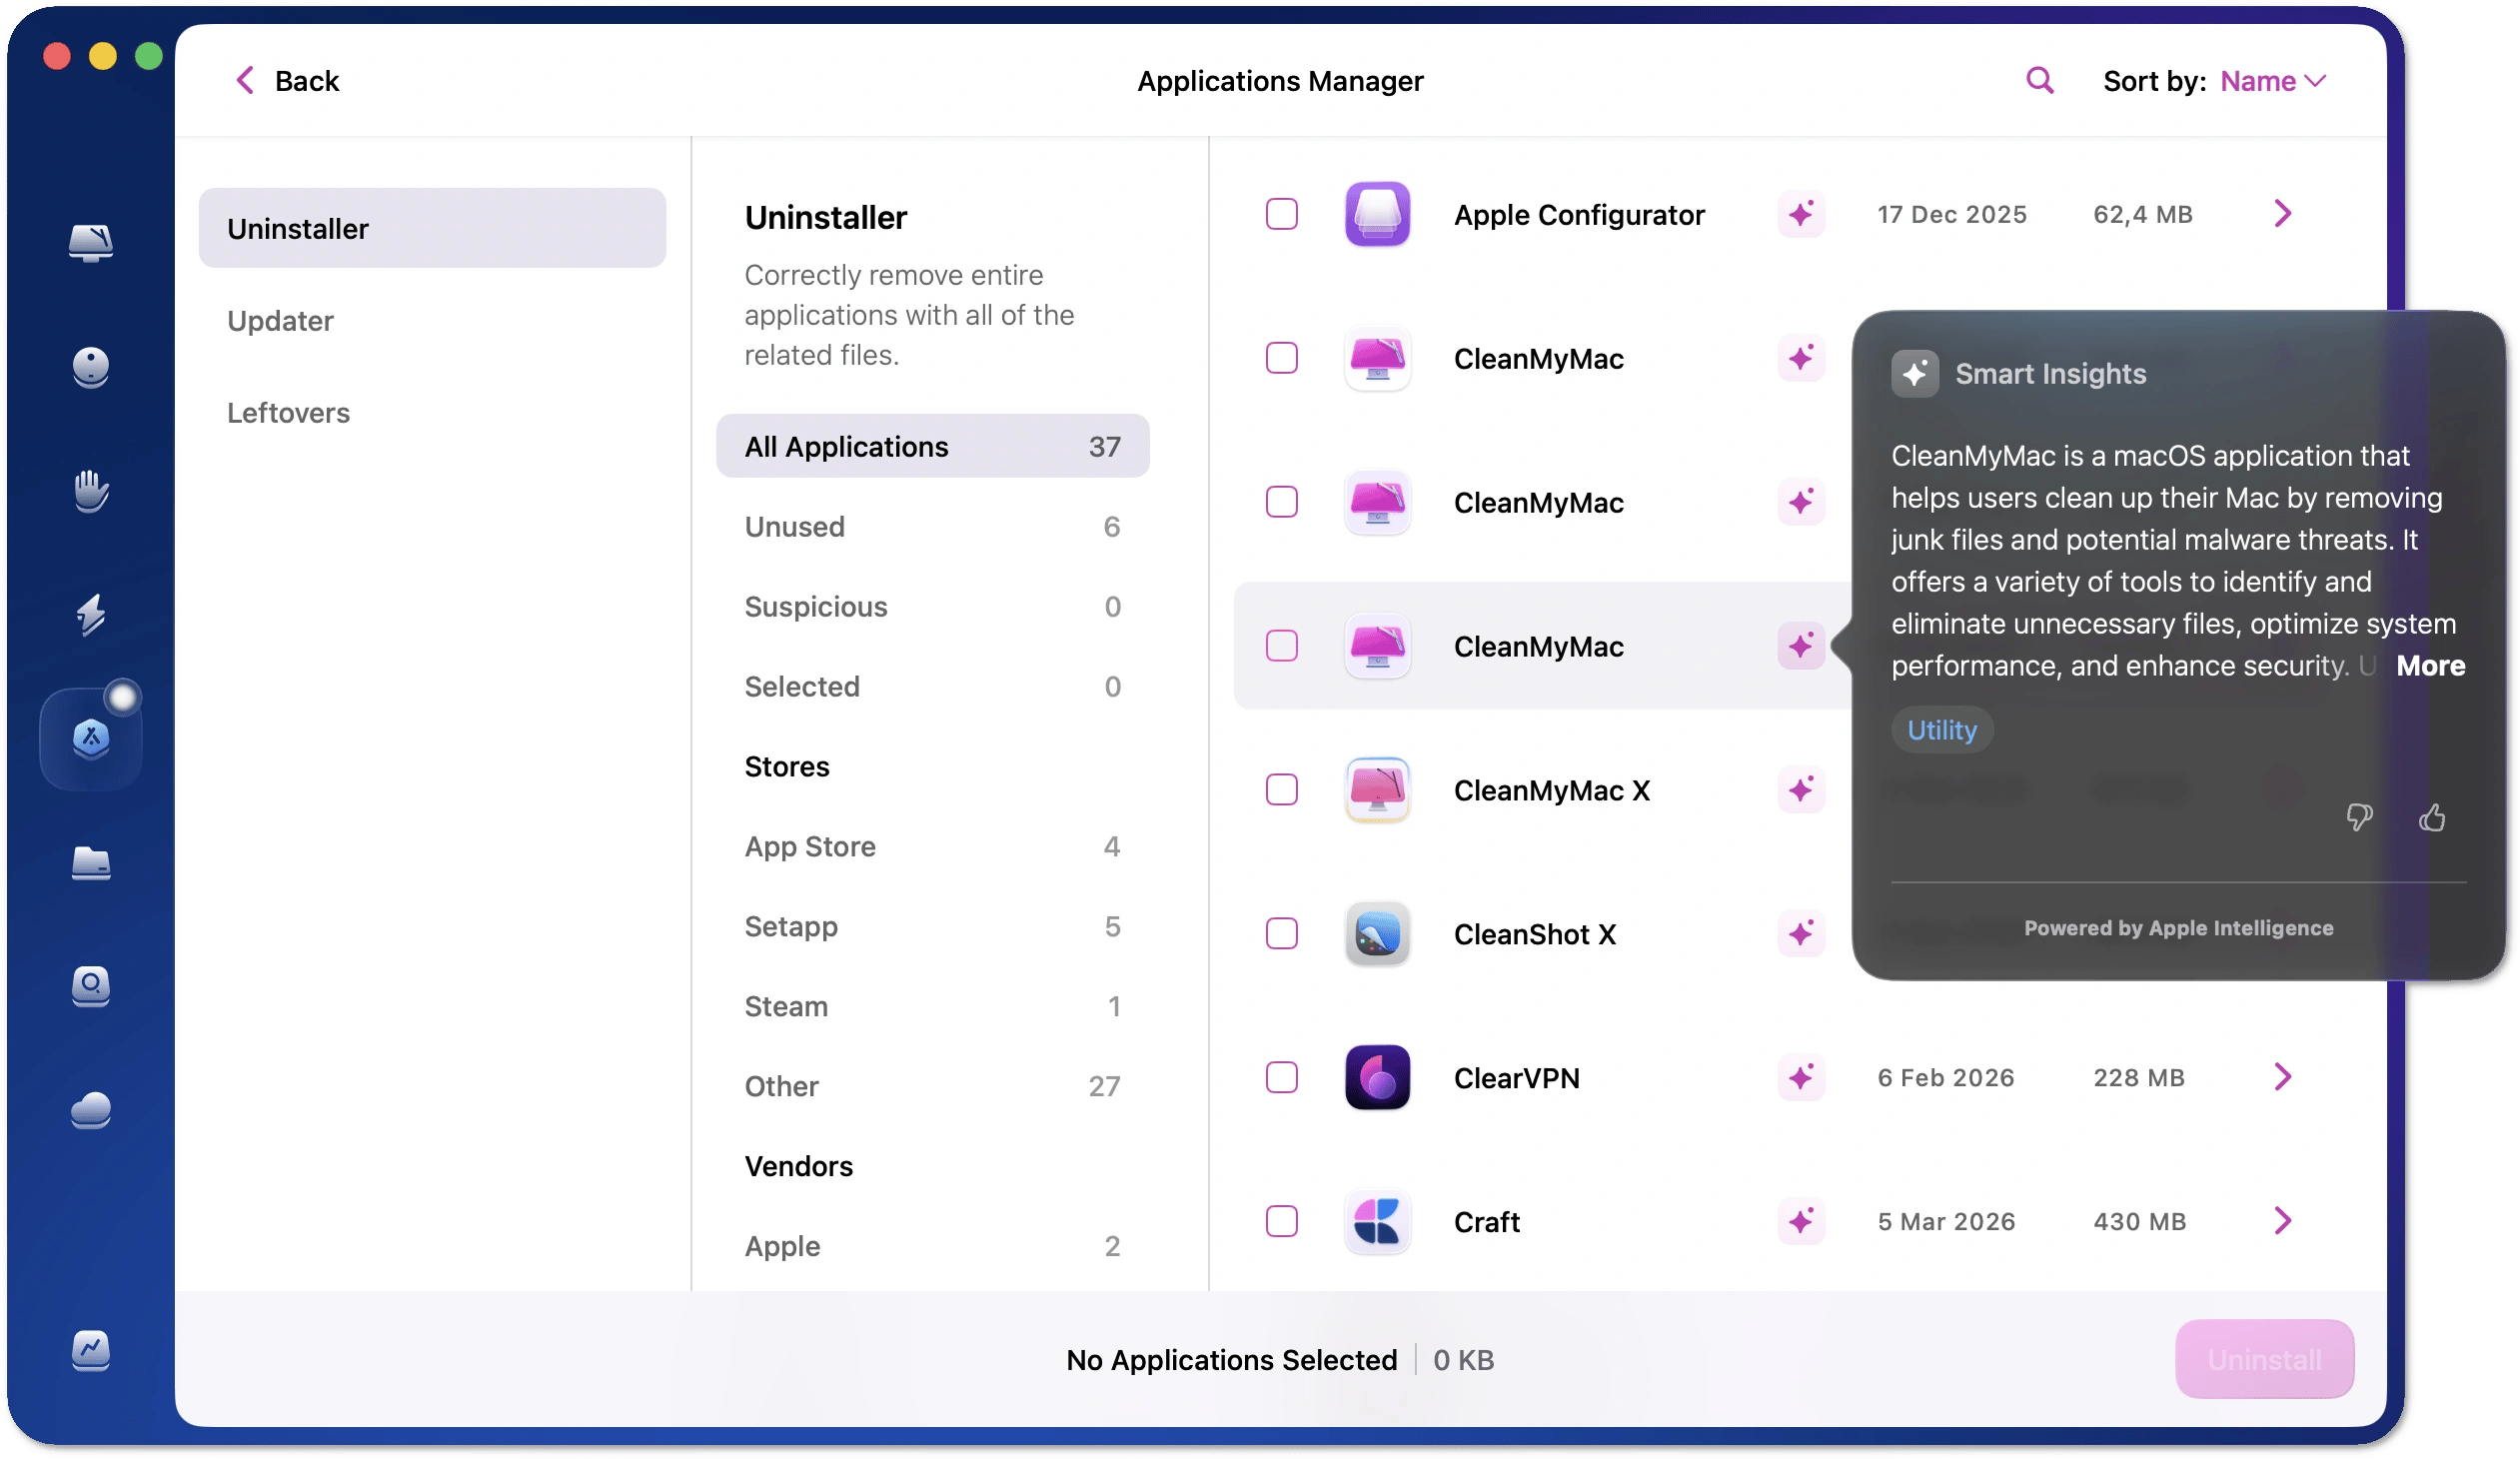Viewport: 2520px width, 1459px height.
Task: Open Performance lightning bolt sidebar icon
Action: (x=91, y=614)
